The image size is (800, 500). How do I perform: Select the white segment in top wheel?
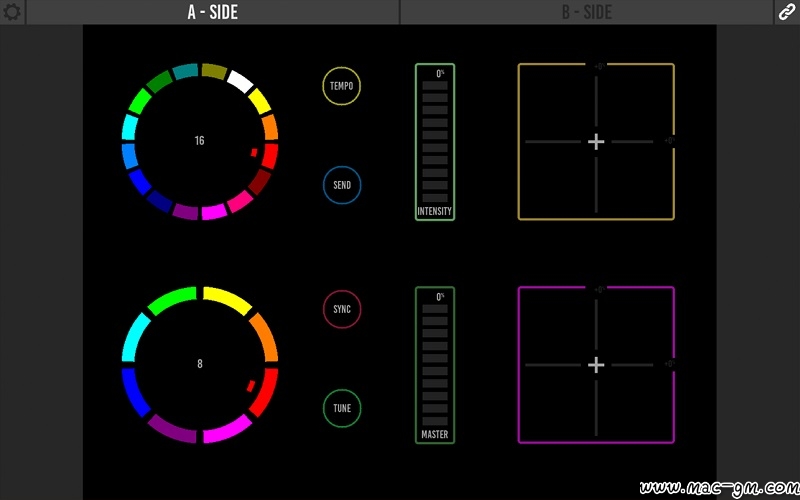click(x=240, y=81)
